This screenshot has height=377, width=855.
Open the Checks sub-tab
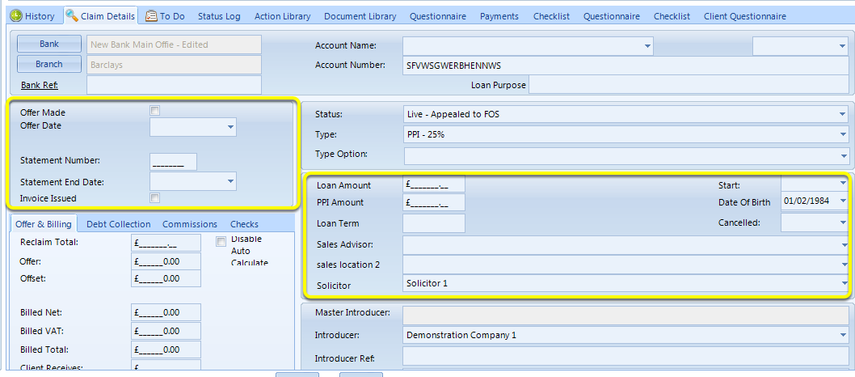coord(244,224)
